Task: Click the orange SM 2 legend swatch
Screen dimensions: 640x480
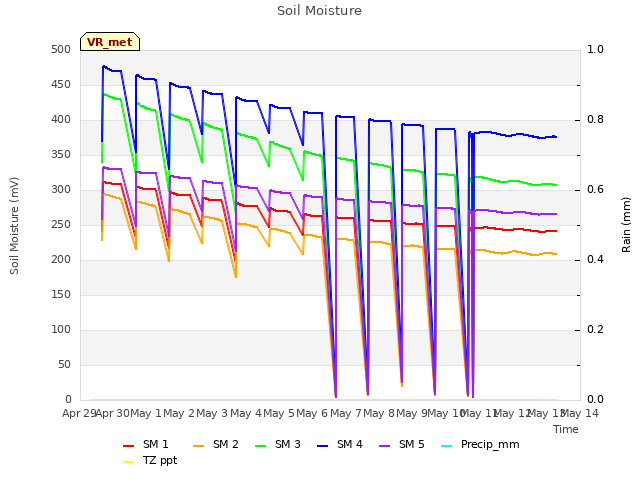Action: [199, 446]
